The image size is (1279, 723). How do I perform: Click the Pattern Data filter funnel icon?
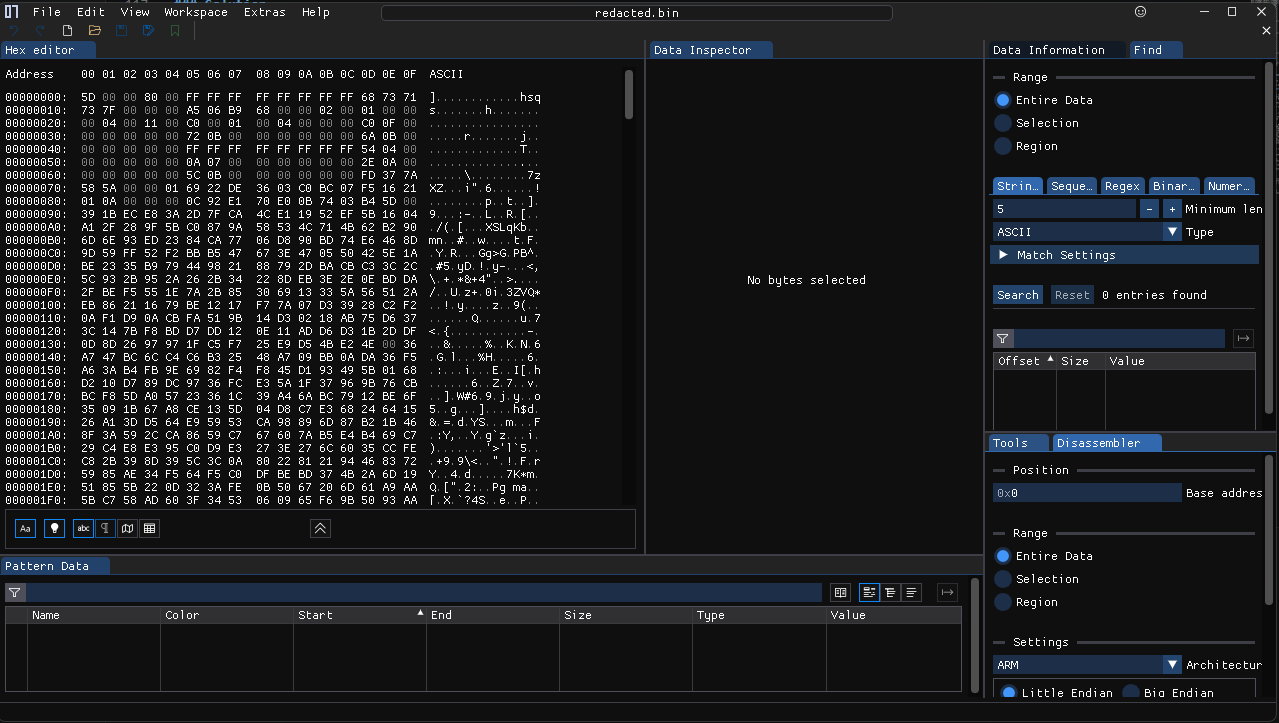click(x=15, y=593)
